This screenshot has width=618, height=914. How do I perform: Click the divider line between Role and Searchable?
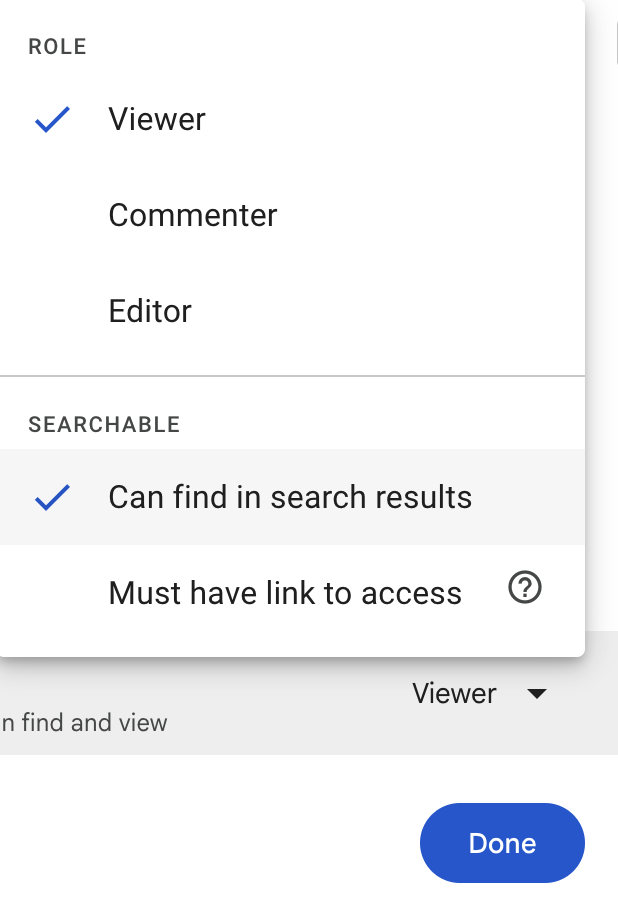click(292, 376)
